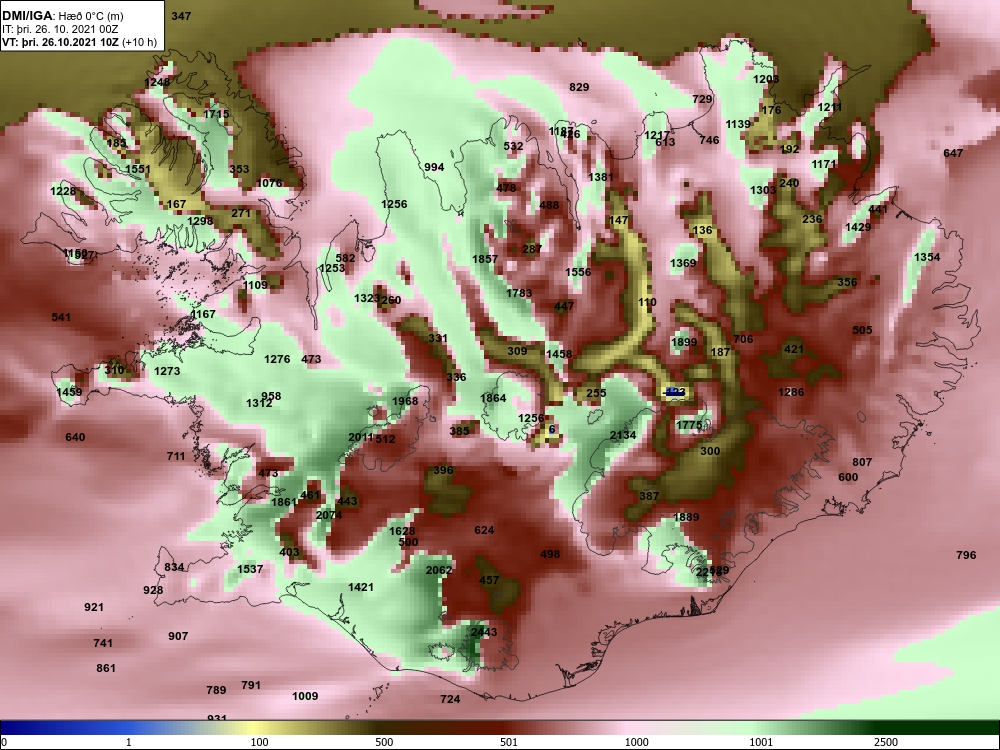Screen dimensions: 1000x750
Task: Click the 'DMI/IGA: Hæð 0°C (m)' title text
Action: click(x=61, y=16)
